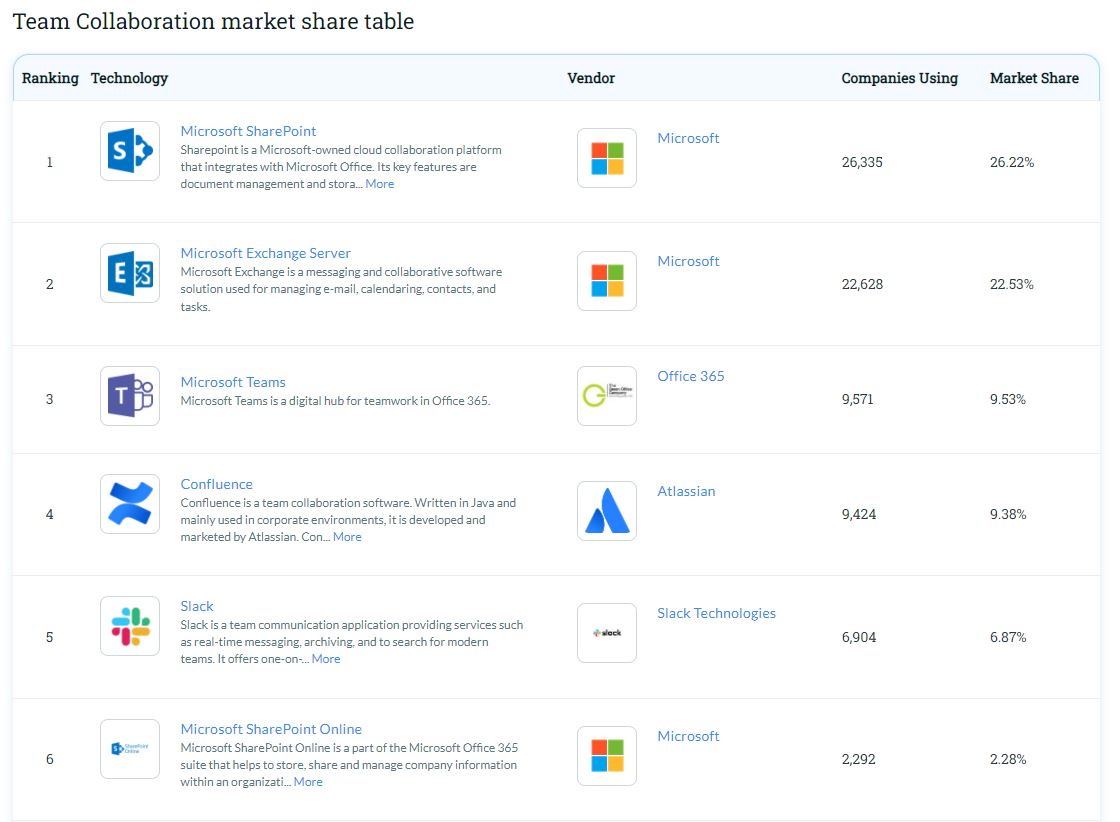This screenshot has height=822, width=1120.
Task: Expand the Confluence description with More
Action: tap(347, 537)
